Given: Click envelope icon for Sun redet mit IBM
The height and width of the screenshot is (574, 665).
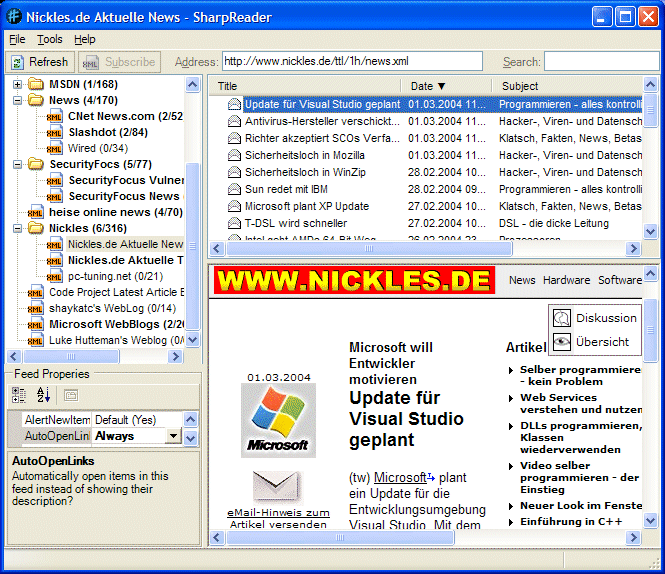Looking at the screenshot, I should (x=234, y=189).
